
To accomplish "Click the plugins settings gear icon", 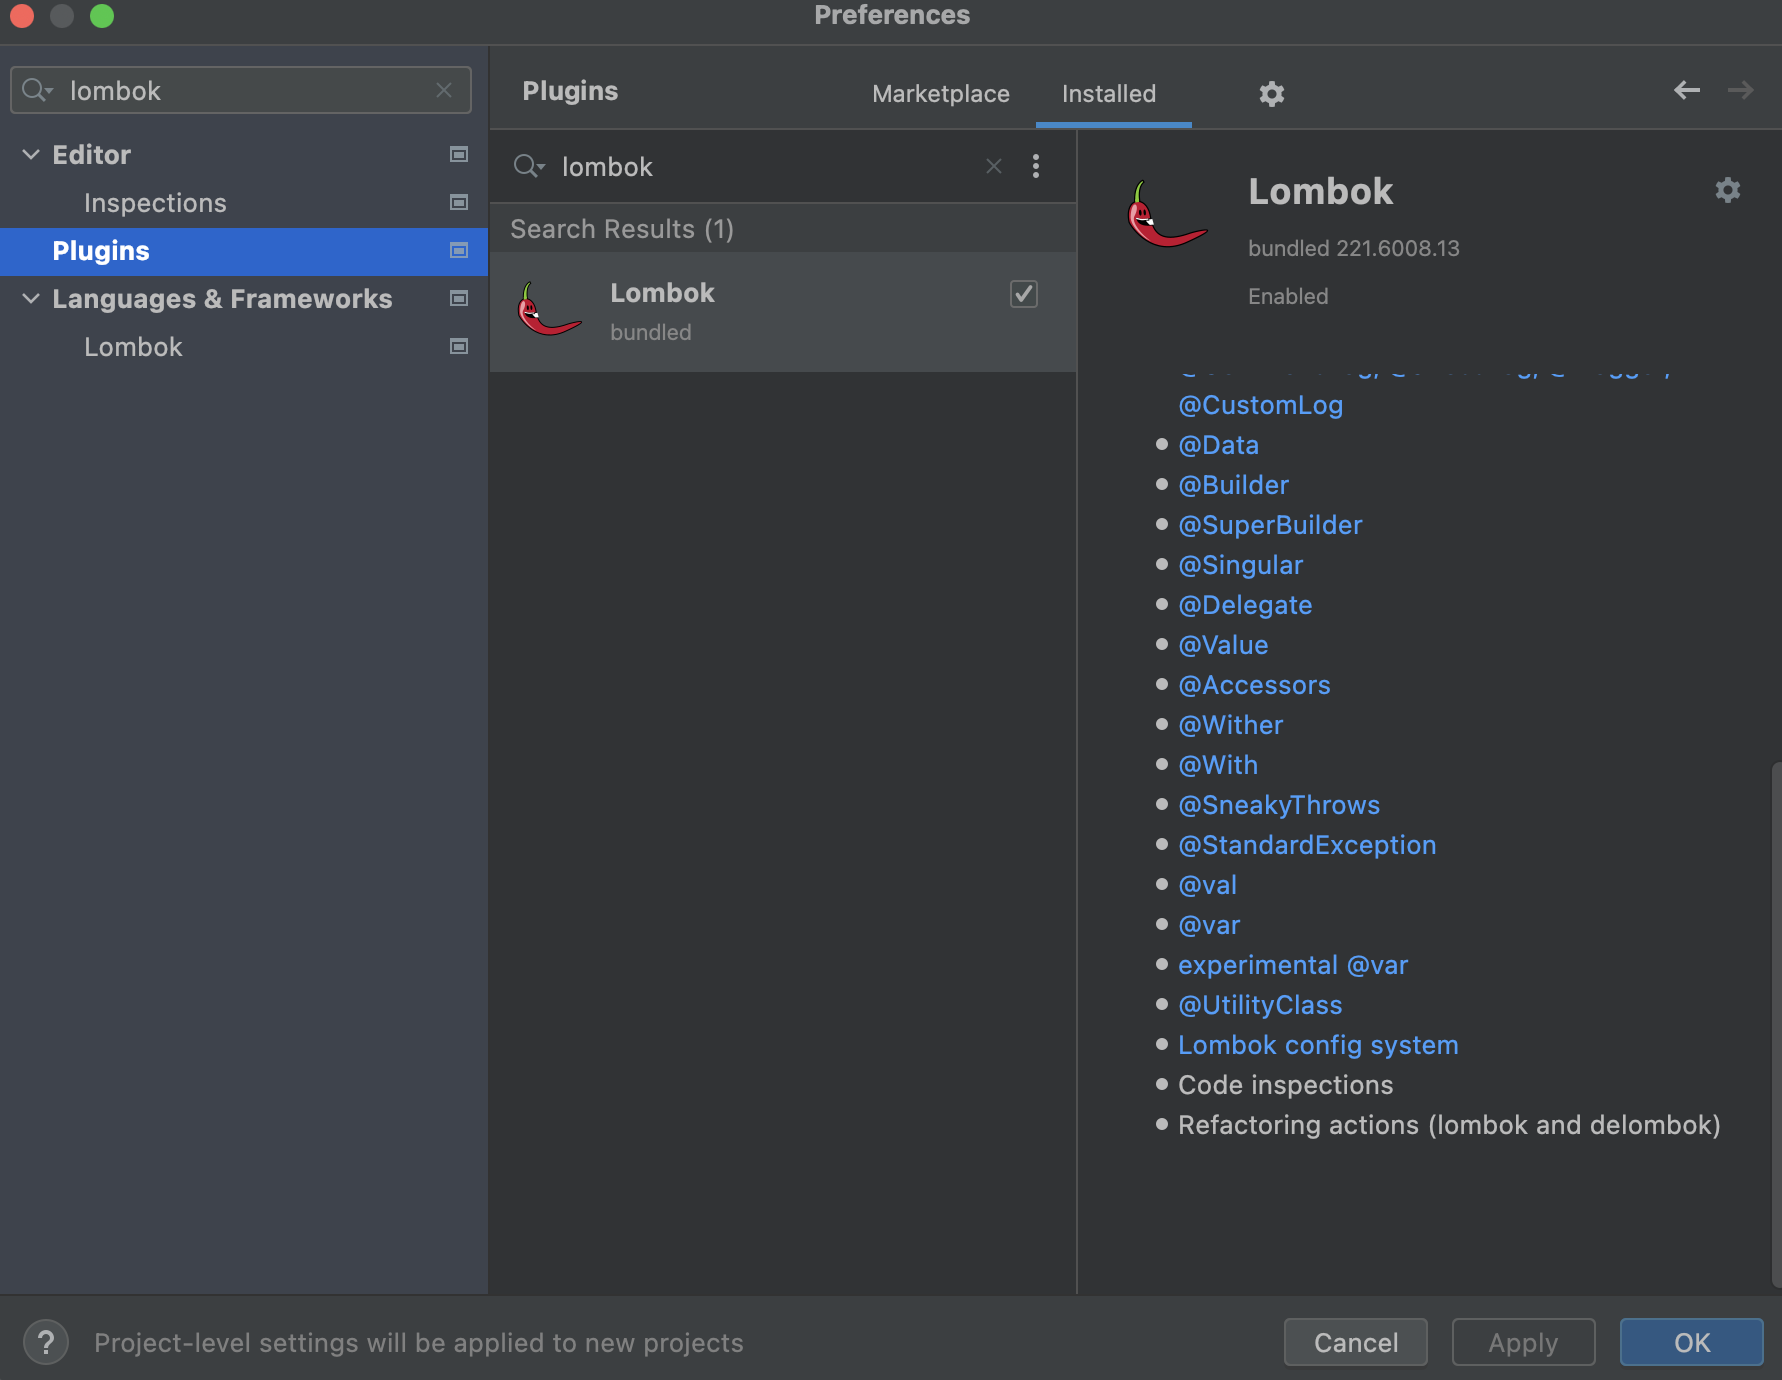I will tap(1271, 94).
